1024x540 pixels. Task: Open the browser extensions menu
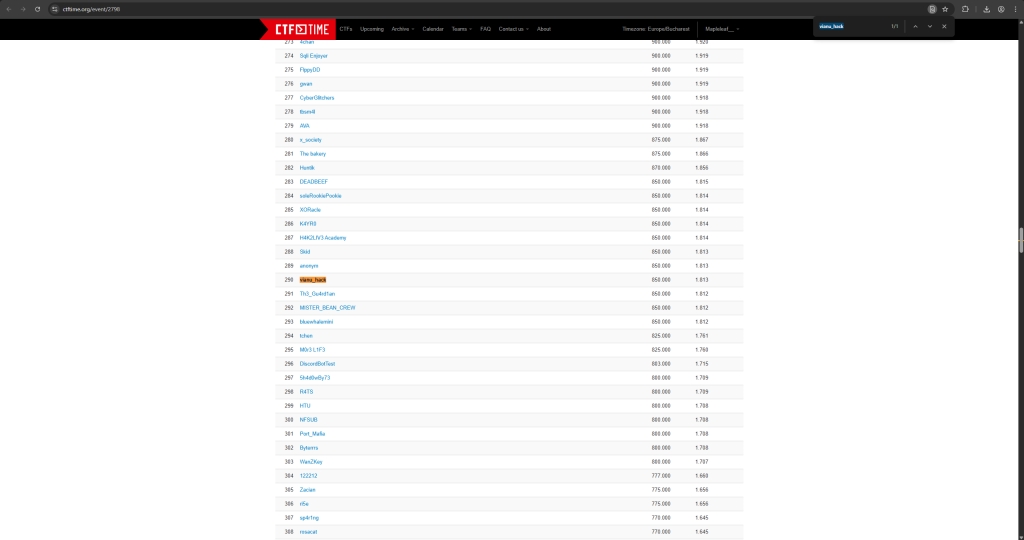click(965, 9)
